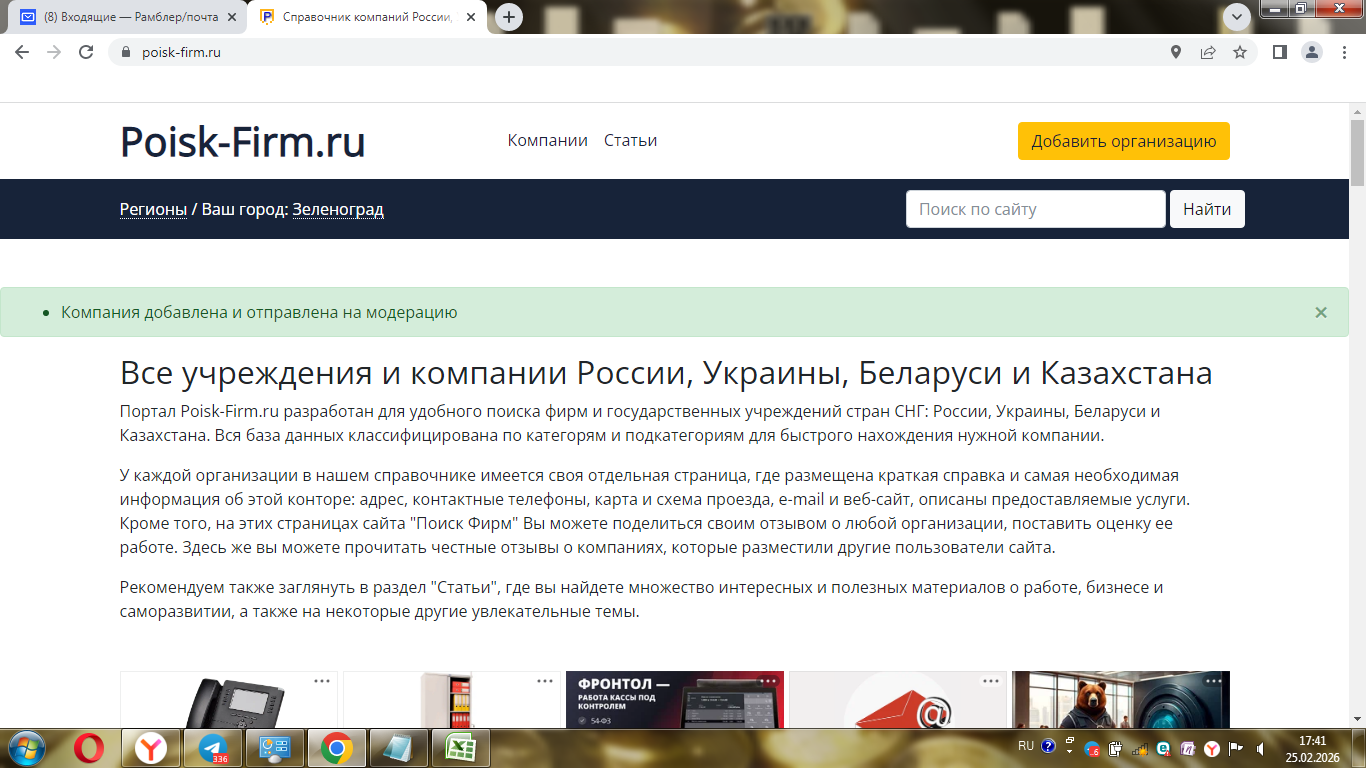Screen dimensions: 1366x768
Task: Open the filing cabinet ad thumbnail
Action: point(452,700)
